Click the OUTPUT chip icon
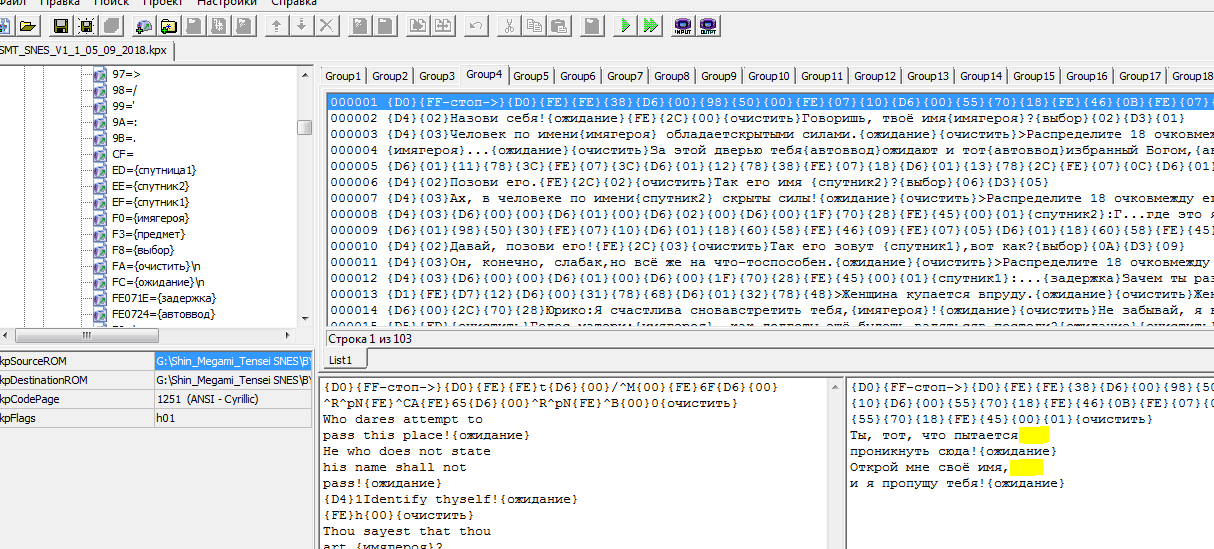 (708, 25)
